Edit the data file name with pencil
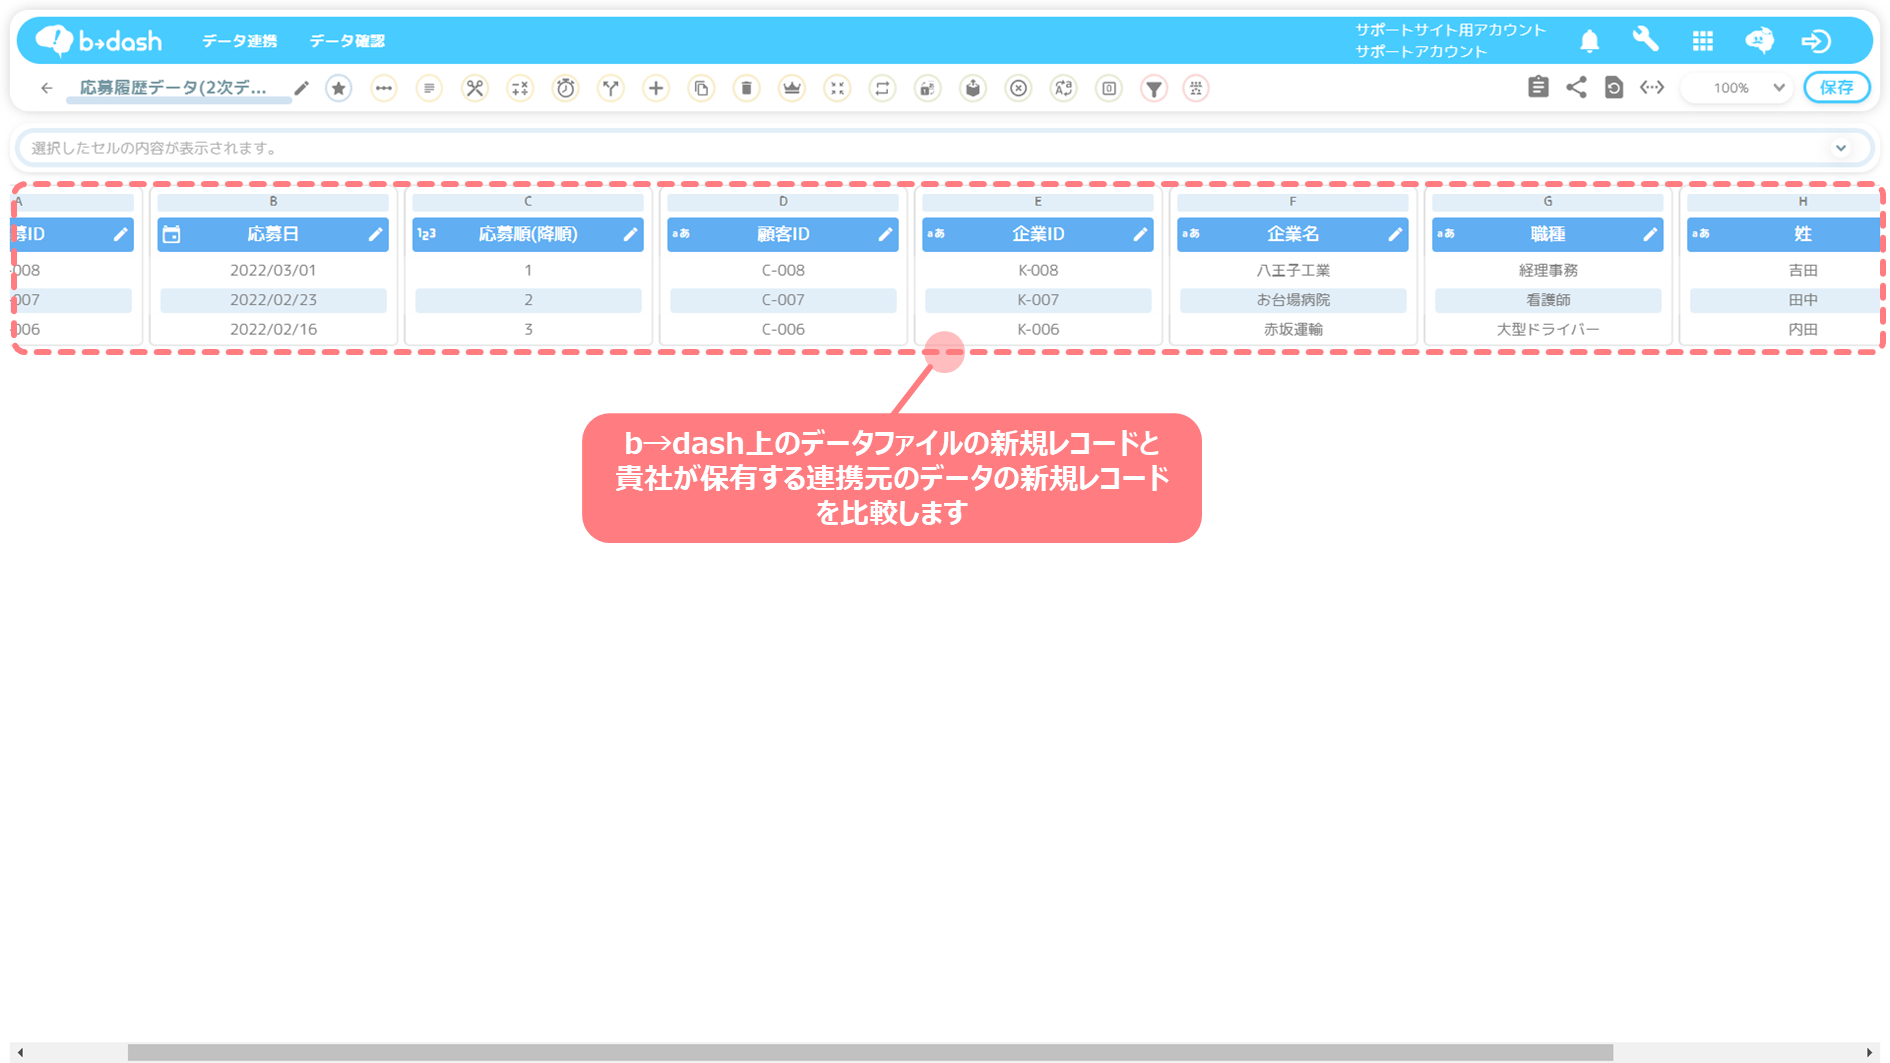Image resolution: width=1890 pixels, height=1063 pixels. tap(301, 88)
